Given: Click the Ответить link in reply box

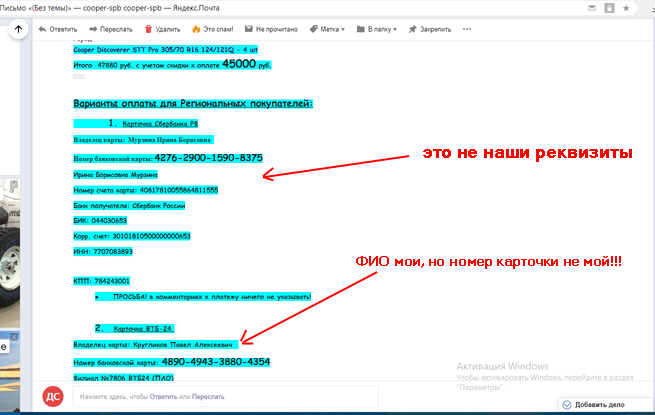Looking at the screenshot, I should click(163, 397).
